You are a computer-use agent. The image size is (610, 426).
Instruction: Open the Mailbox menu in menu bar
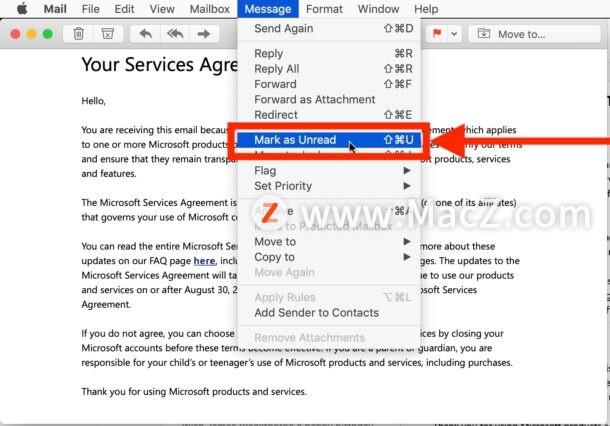[209, 9]
